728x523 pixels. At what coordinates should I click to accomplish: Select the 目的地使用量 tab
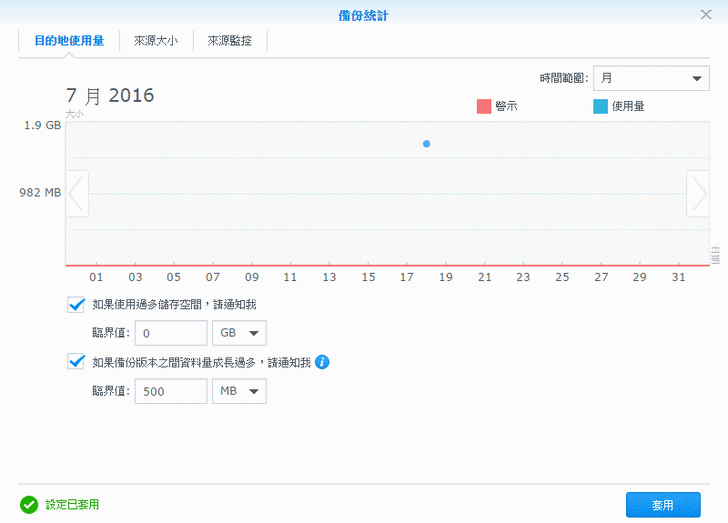(x=69, y=41)
